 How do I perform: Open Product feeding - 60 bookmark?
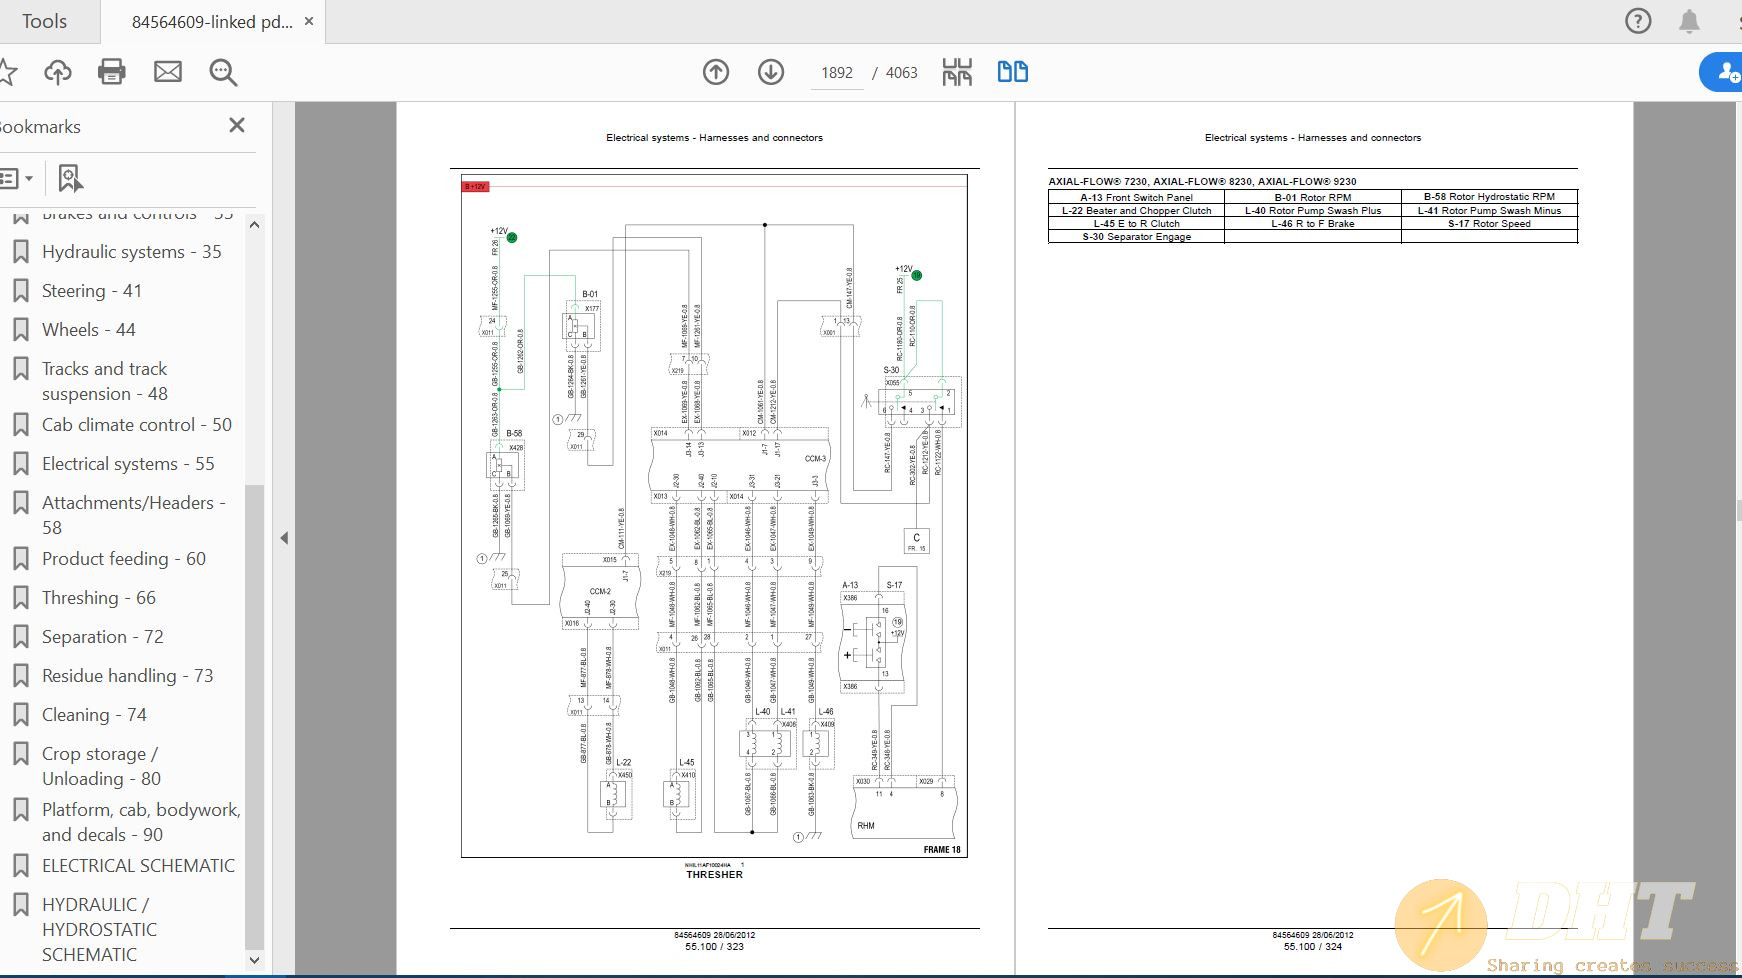(123, 559)
